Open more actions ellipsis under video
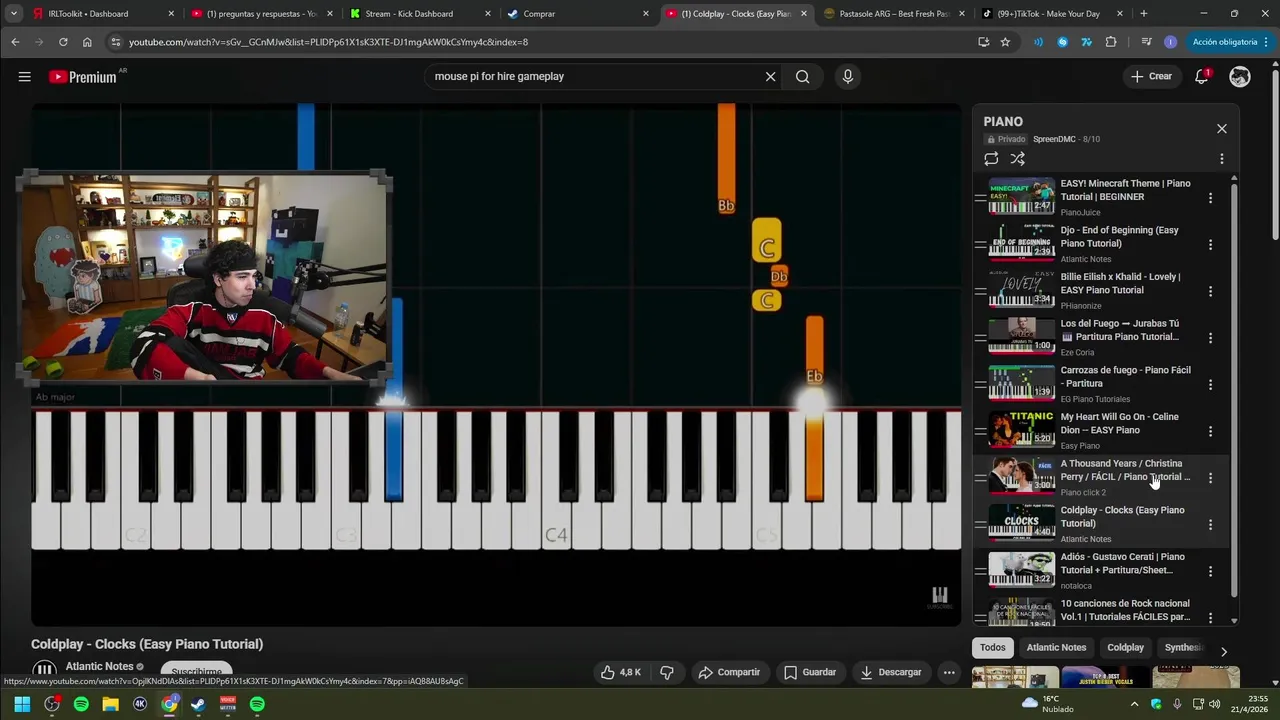Screen dimensions: 1280x720 pos(949,672)
